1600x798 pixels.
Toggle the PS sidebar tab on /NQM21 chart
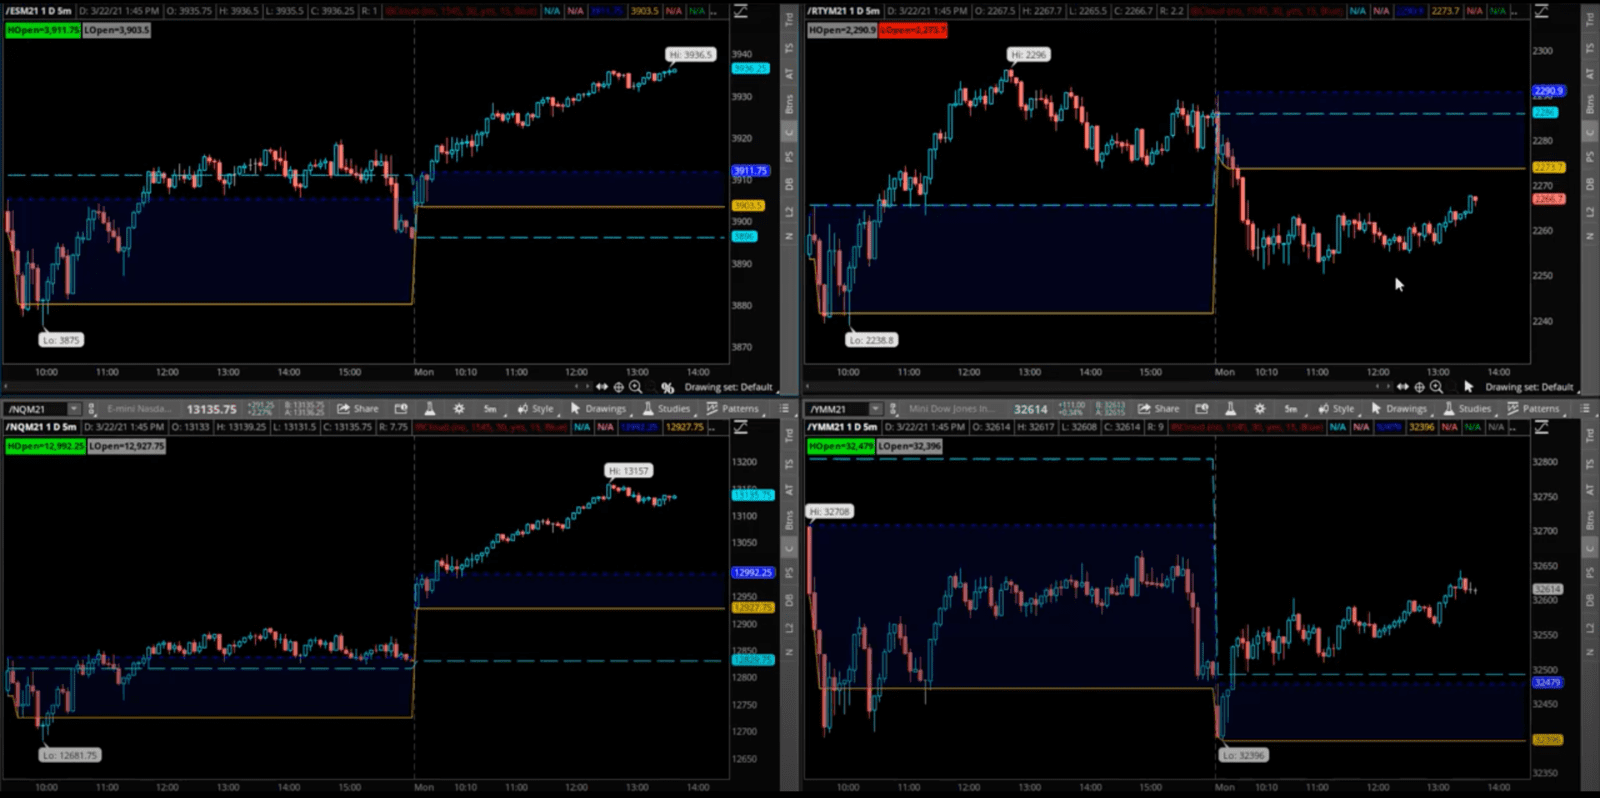(789, 573)
